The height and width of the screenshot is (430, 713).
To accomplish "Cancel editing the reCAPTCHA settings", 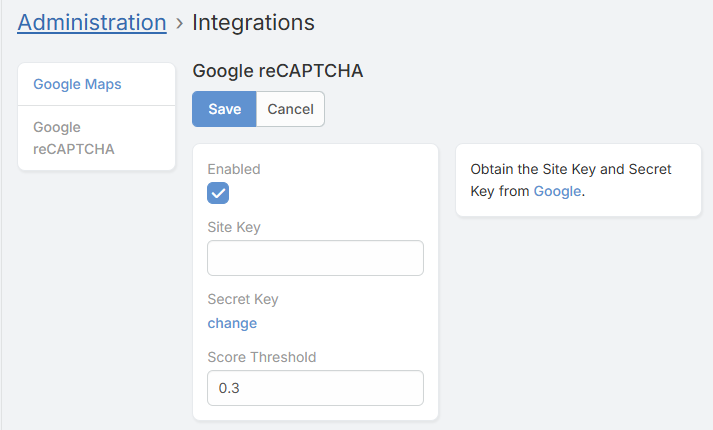I will point(290,109).
